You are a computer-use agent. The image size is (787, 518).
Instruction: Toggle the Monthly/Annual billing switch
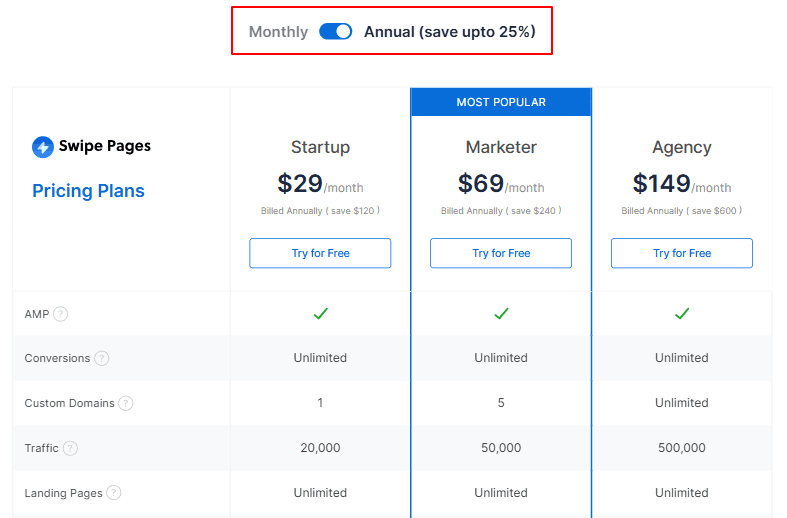click(336, 32)
